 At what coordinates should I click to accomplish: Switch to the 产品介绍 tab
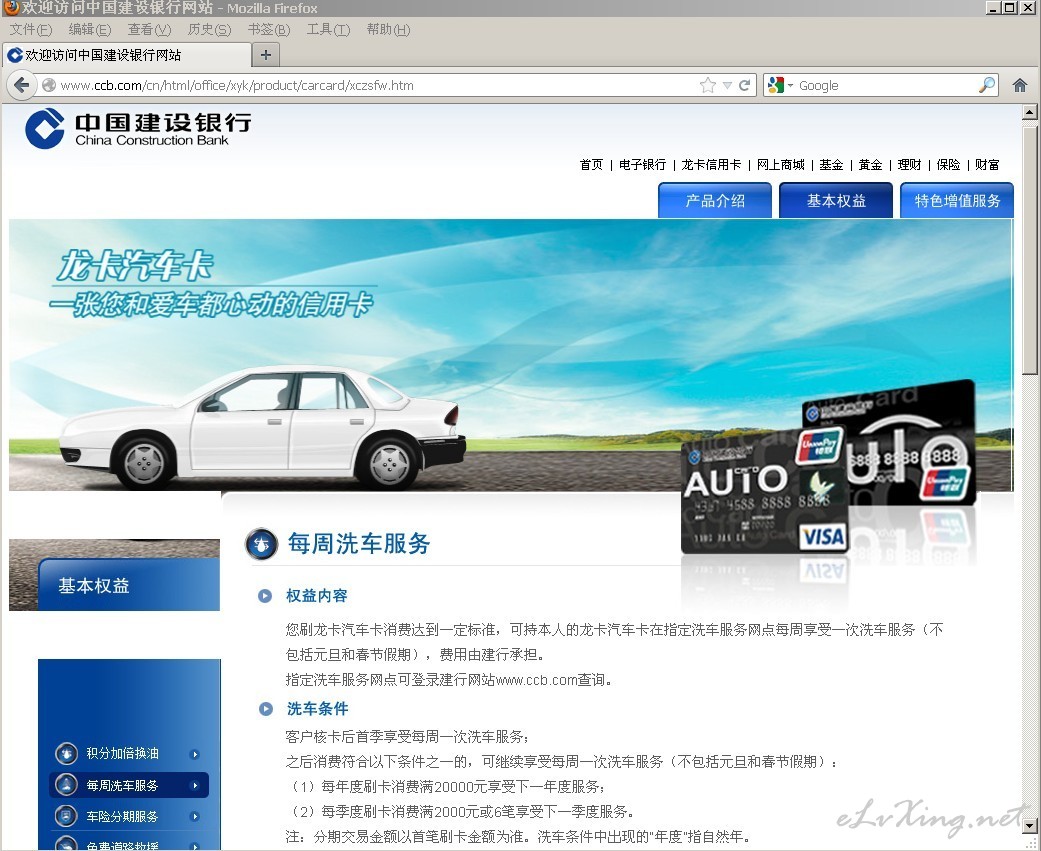click(x=715, y=200)
